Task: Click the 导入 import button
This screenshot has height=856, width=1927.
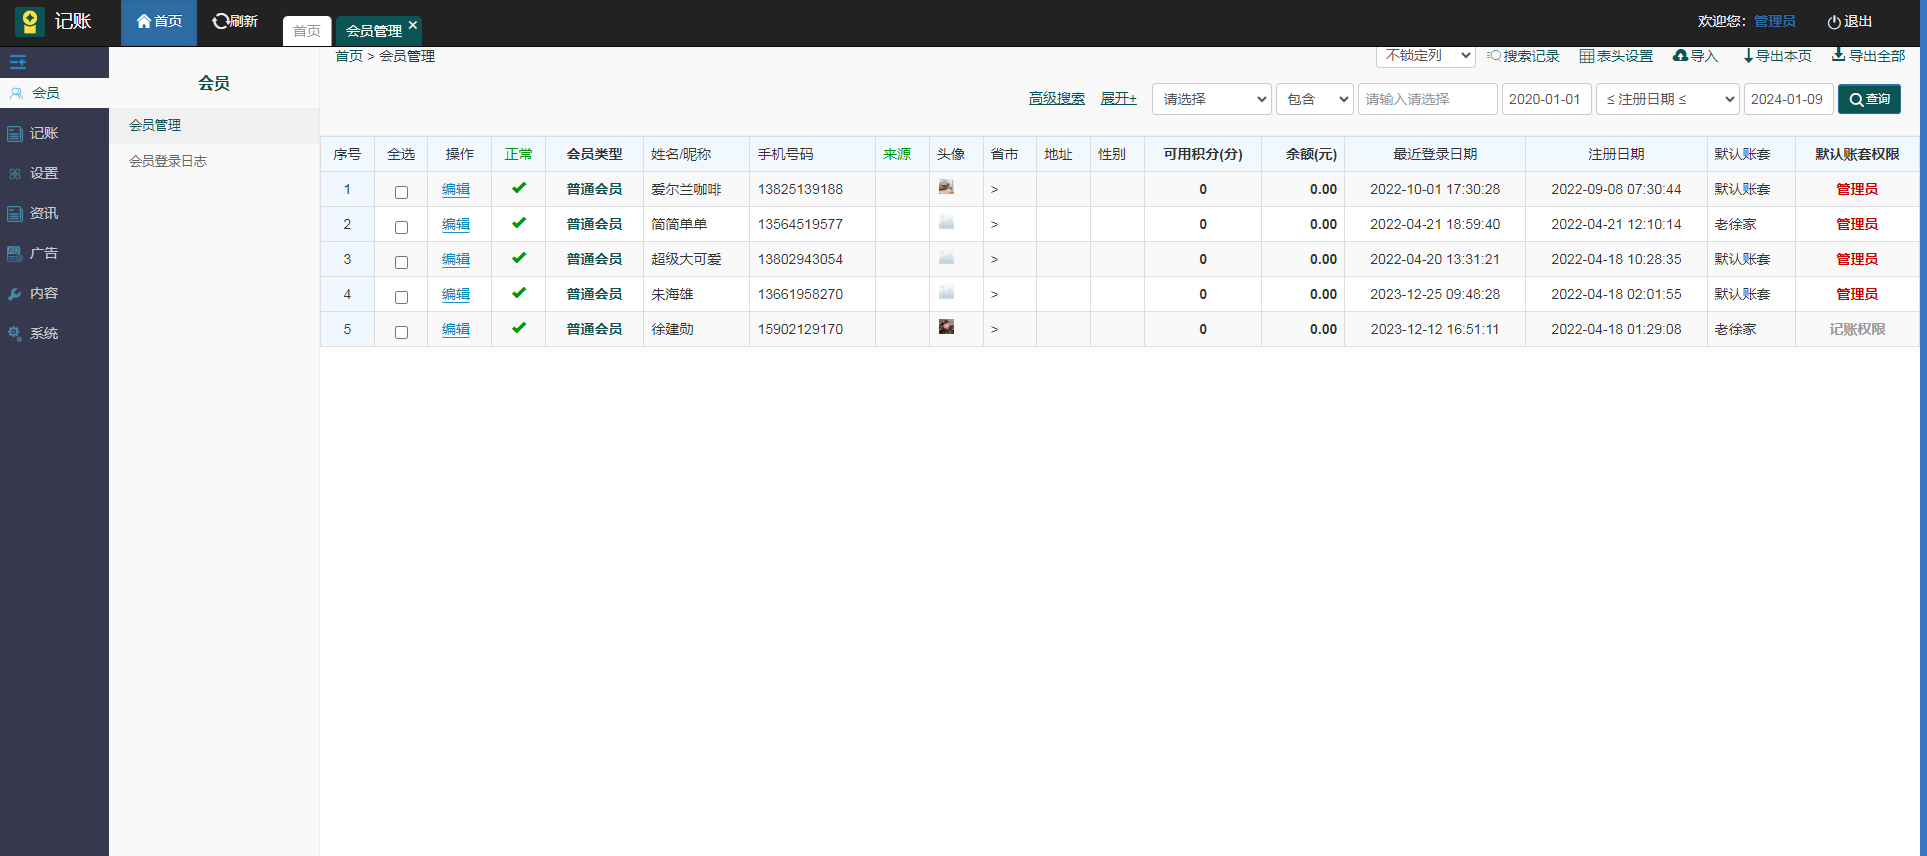Action: pos(1695,56)
